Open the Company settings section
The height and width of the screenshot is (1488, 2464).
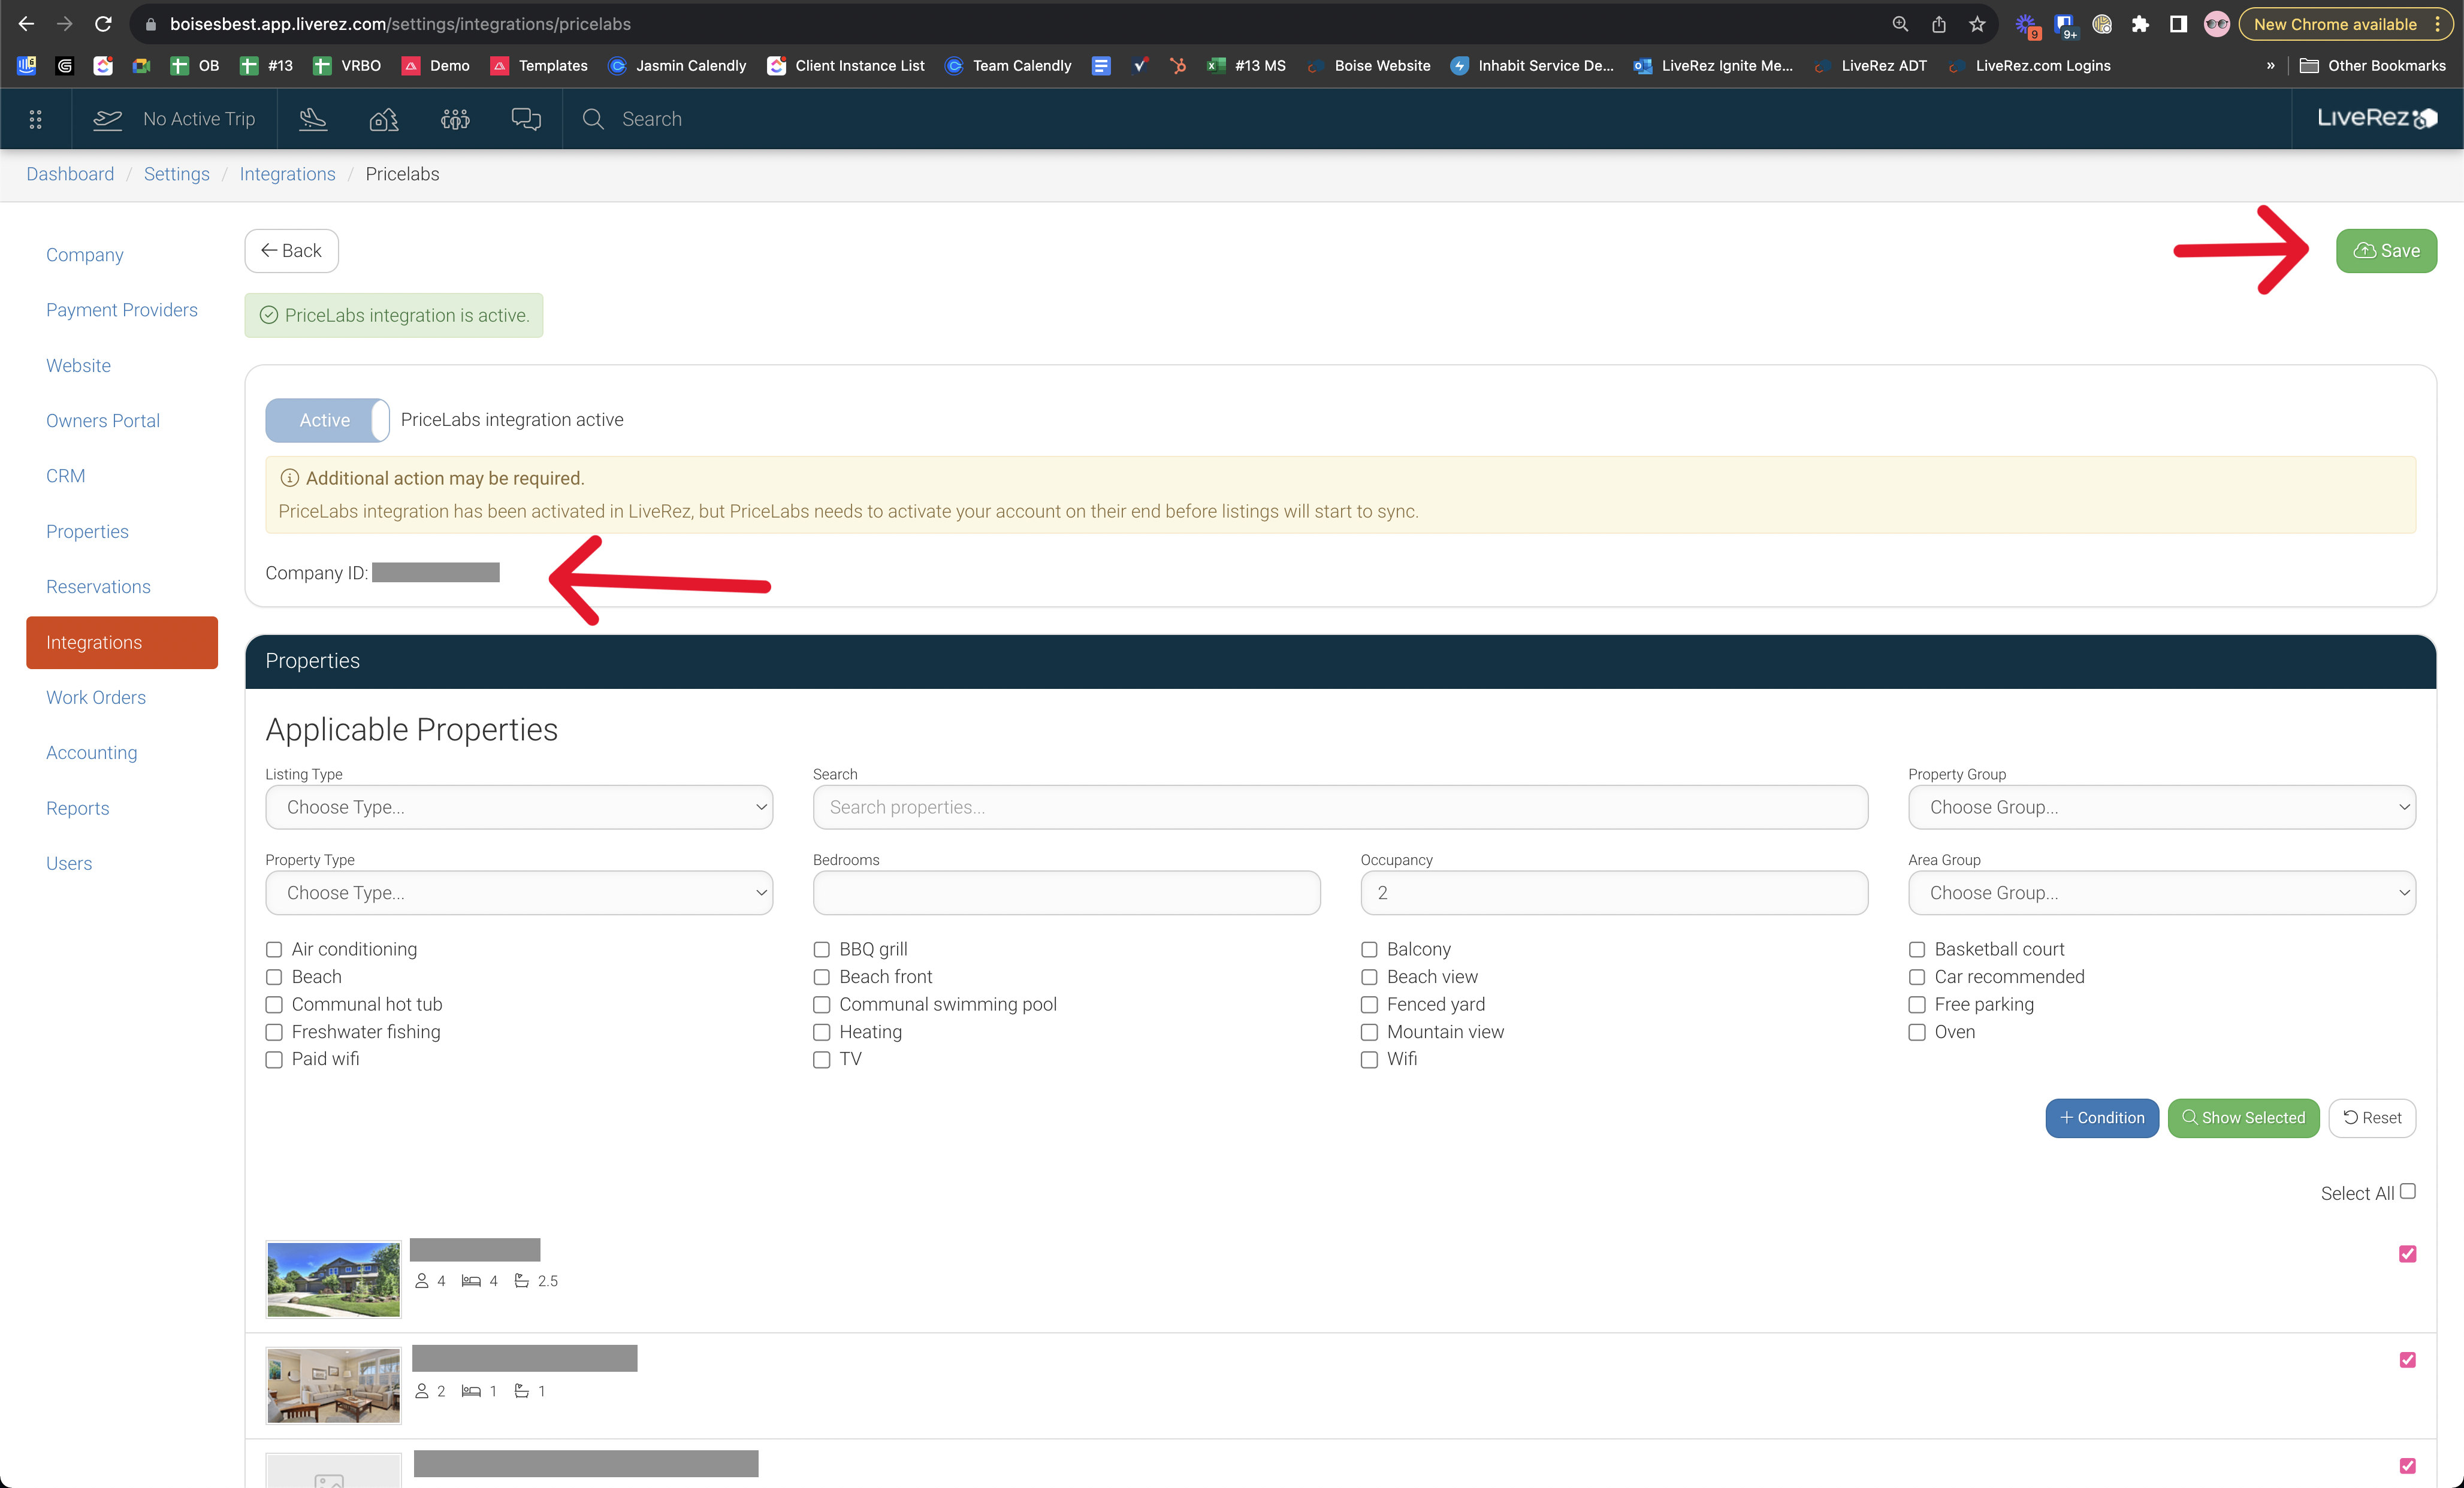(x=85, y=255)
